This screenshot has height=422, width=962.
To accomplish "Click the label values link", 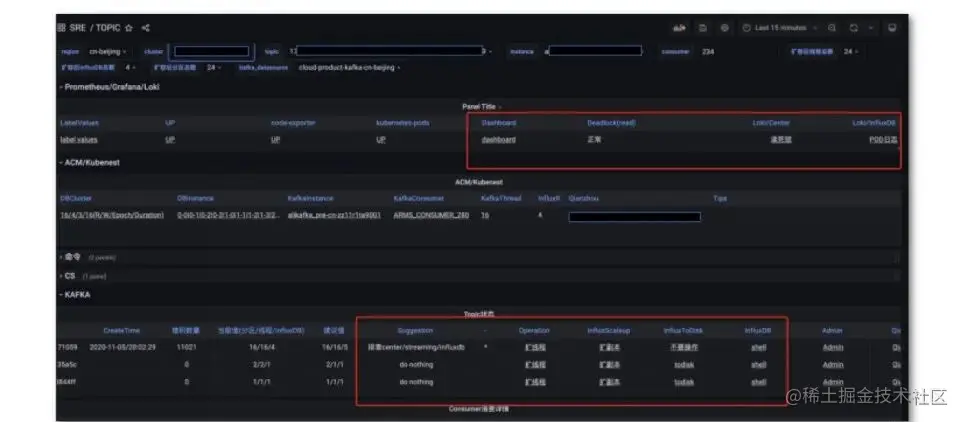I will (79, 140).
